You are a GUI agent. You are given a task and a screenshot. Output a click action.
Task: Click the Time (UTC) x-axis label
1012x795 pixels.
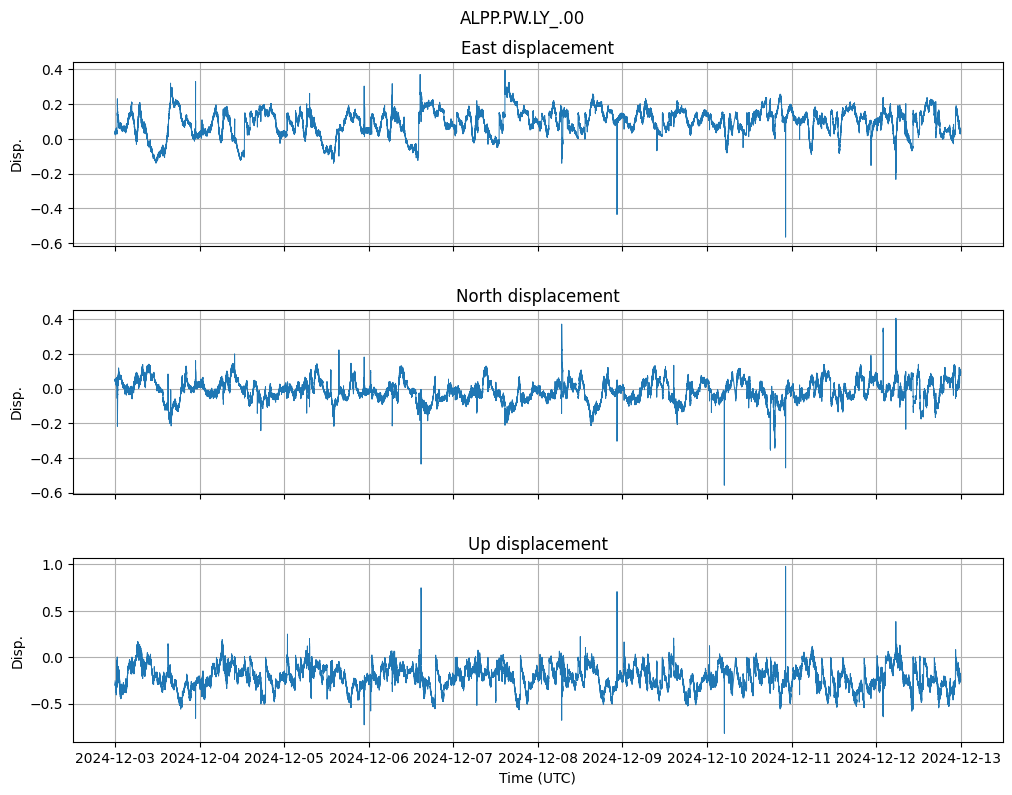tap(537, 778)
